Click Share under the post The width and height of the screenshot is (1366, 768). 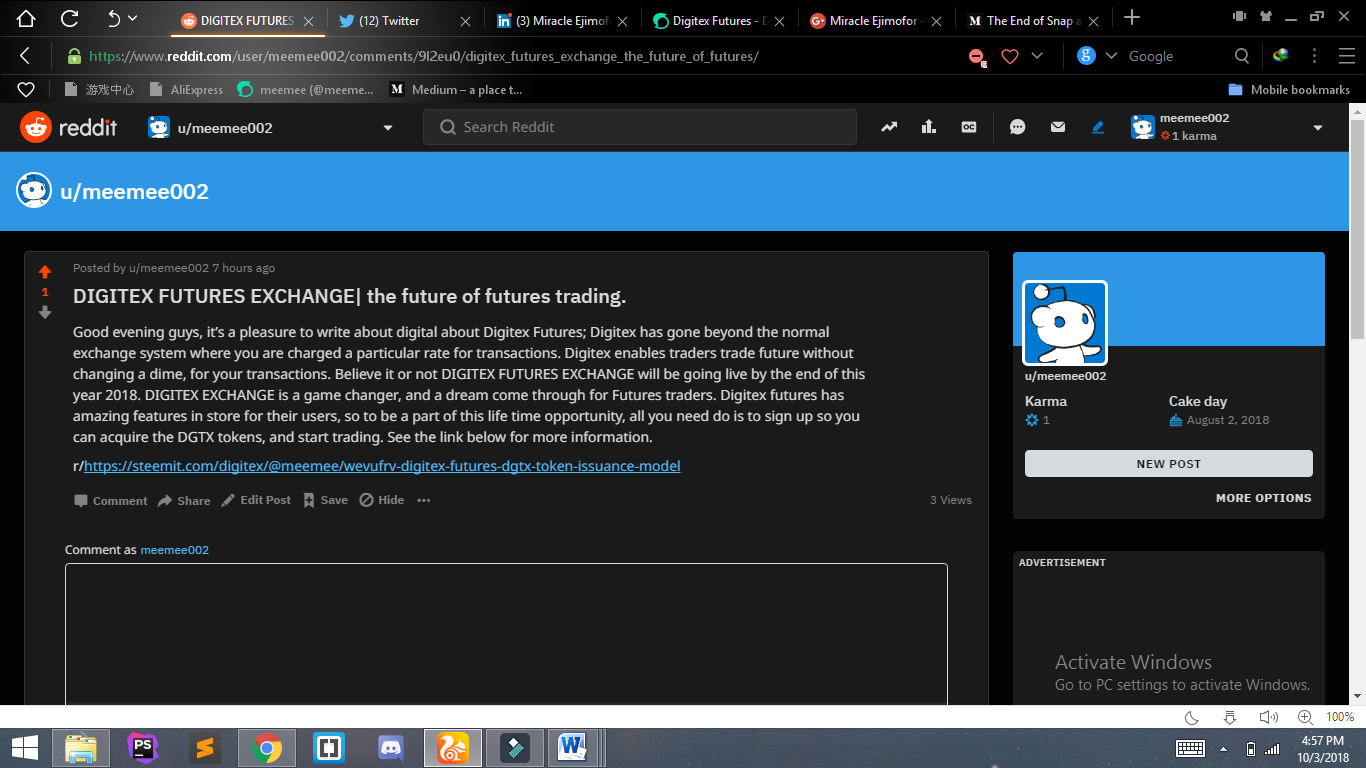[184, 501]
